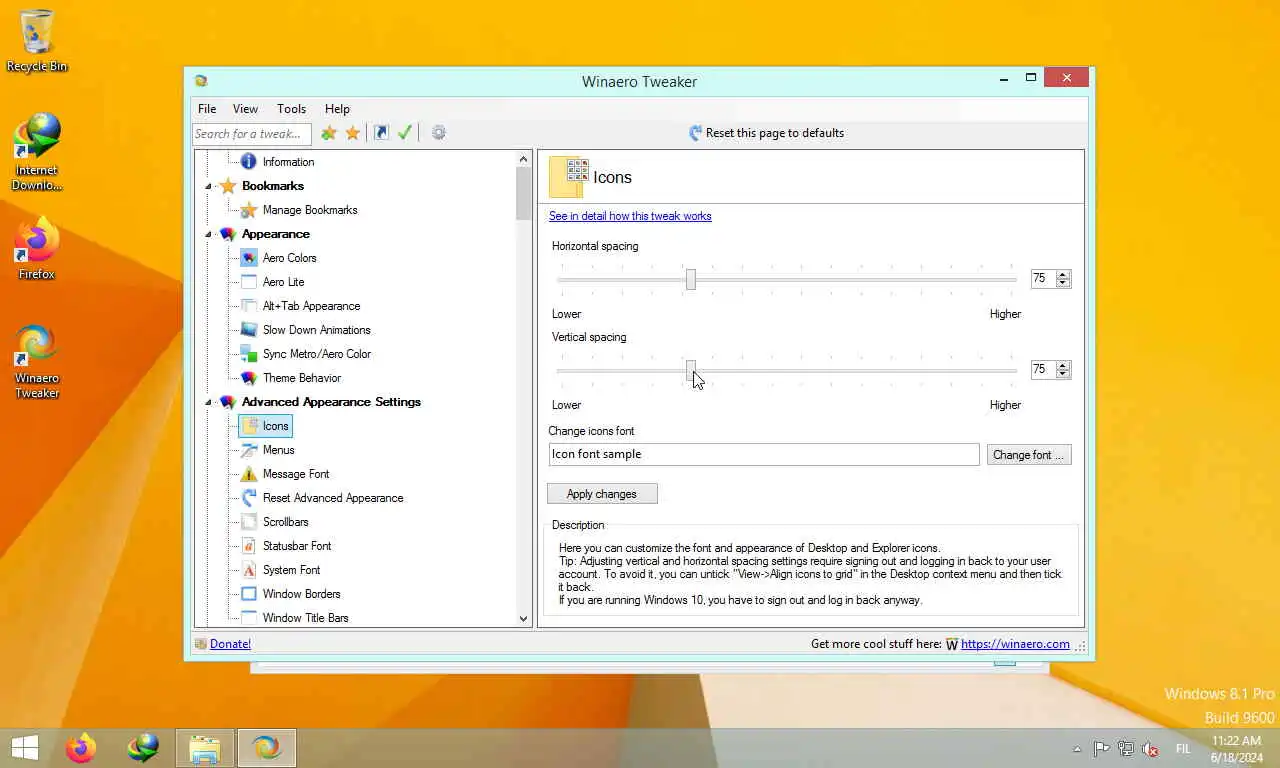Open the File menu
Image resolution: width=1280 pixels, height=768 pixels.
click(207, 109)
